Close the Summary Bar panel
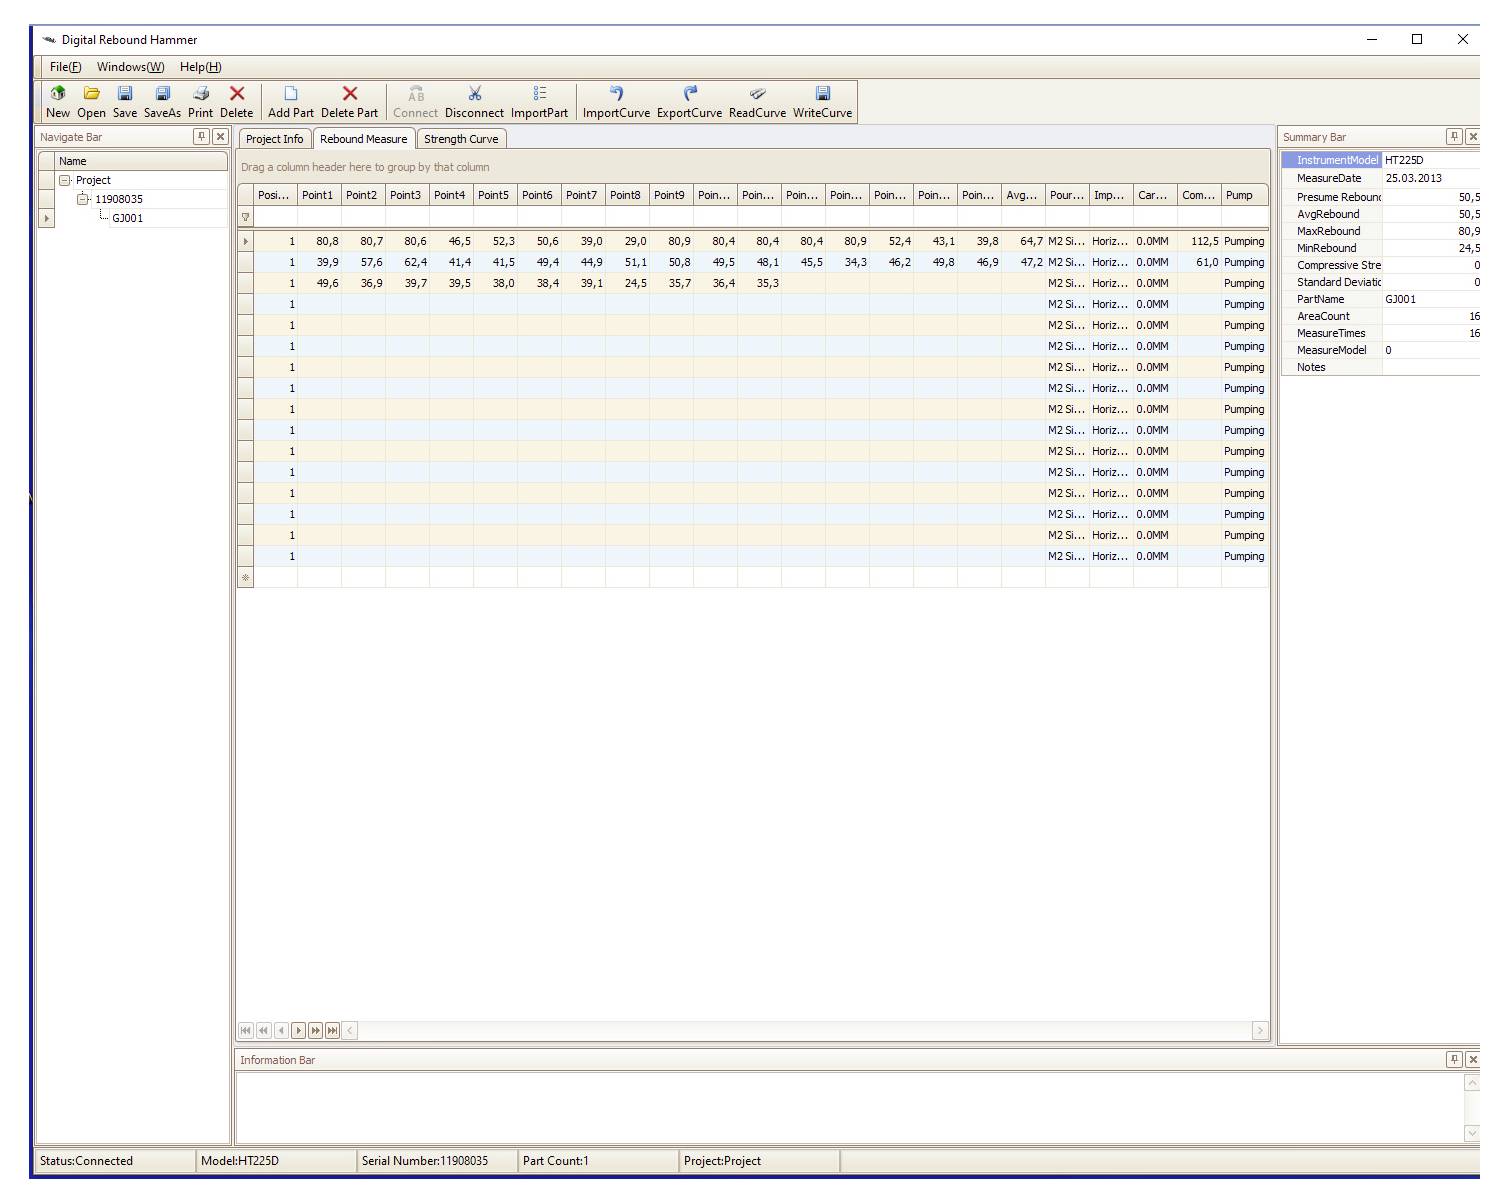Image resolution: width=1509 pixels, height=1202 pixels. tap(1472, 137)
